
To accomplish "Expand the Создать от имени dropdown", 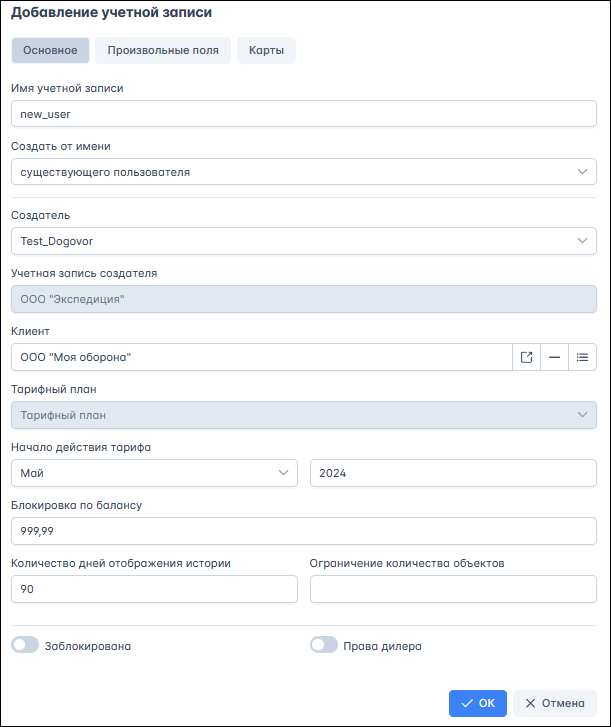I will (304, 172).
